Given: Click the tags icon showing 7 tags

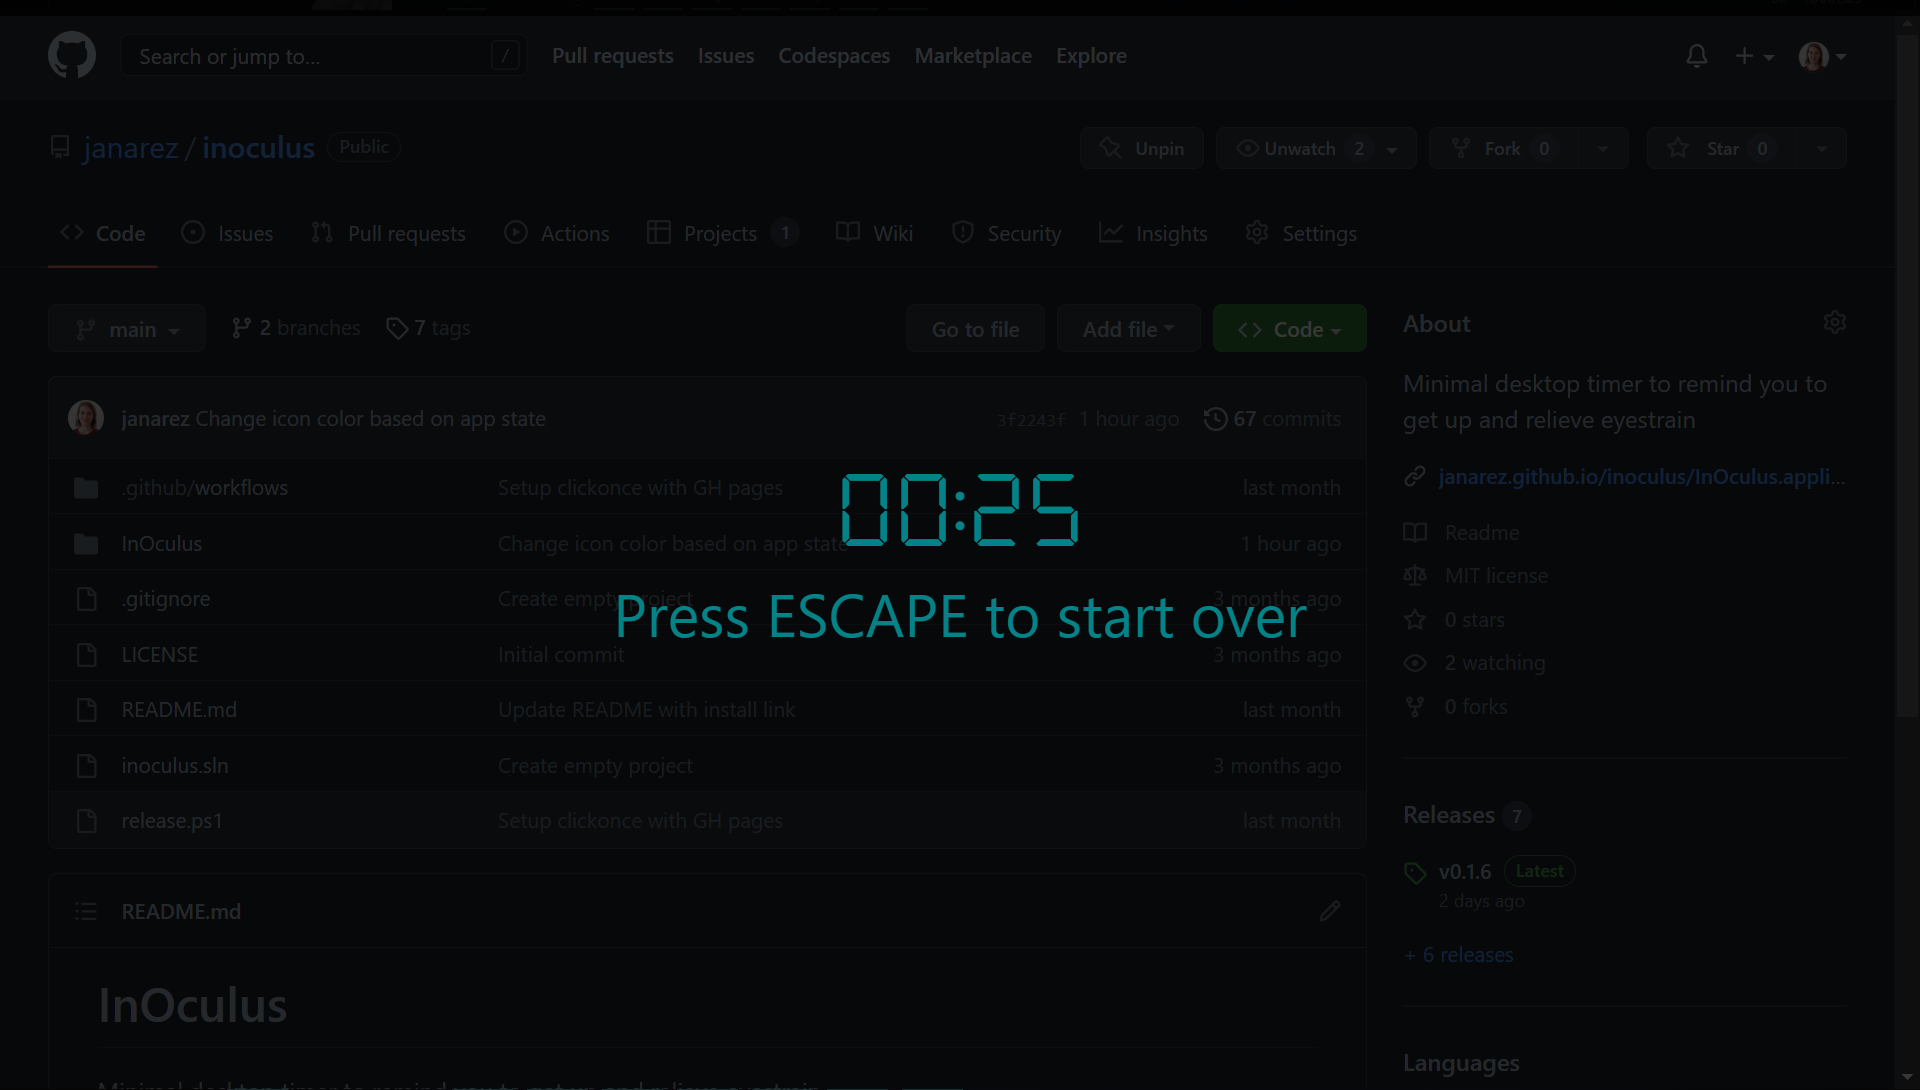Looking at the screenshot, I should (396, 327).
